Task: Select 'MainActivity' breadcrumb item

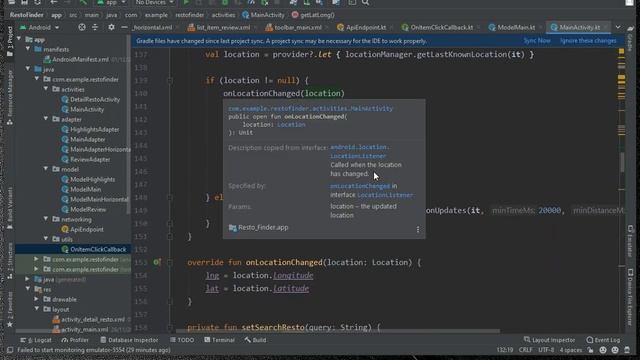Action: pyautogui.click(x=263, y=15)
